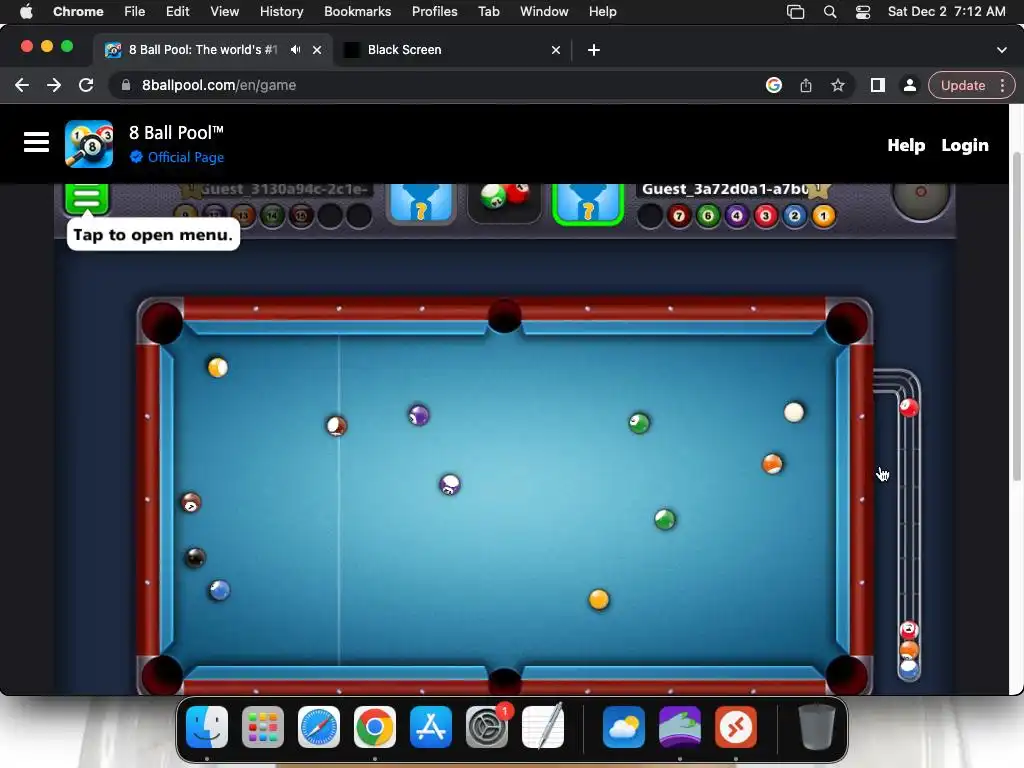Open the site hamburger navigation menu
This screenshot has width=1024, height=768.
[x=37, y=142]
